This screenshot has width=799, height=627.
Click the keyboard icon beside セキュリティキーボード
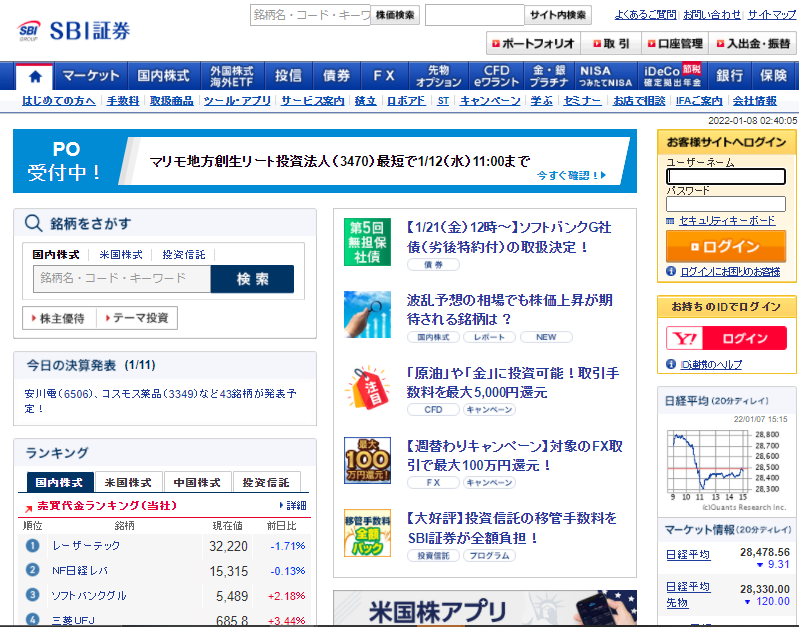670,221
